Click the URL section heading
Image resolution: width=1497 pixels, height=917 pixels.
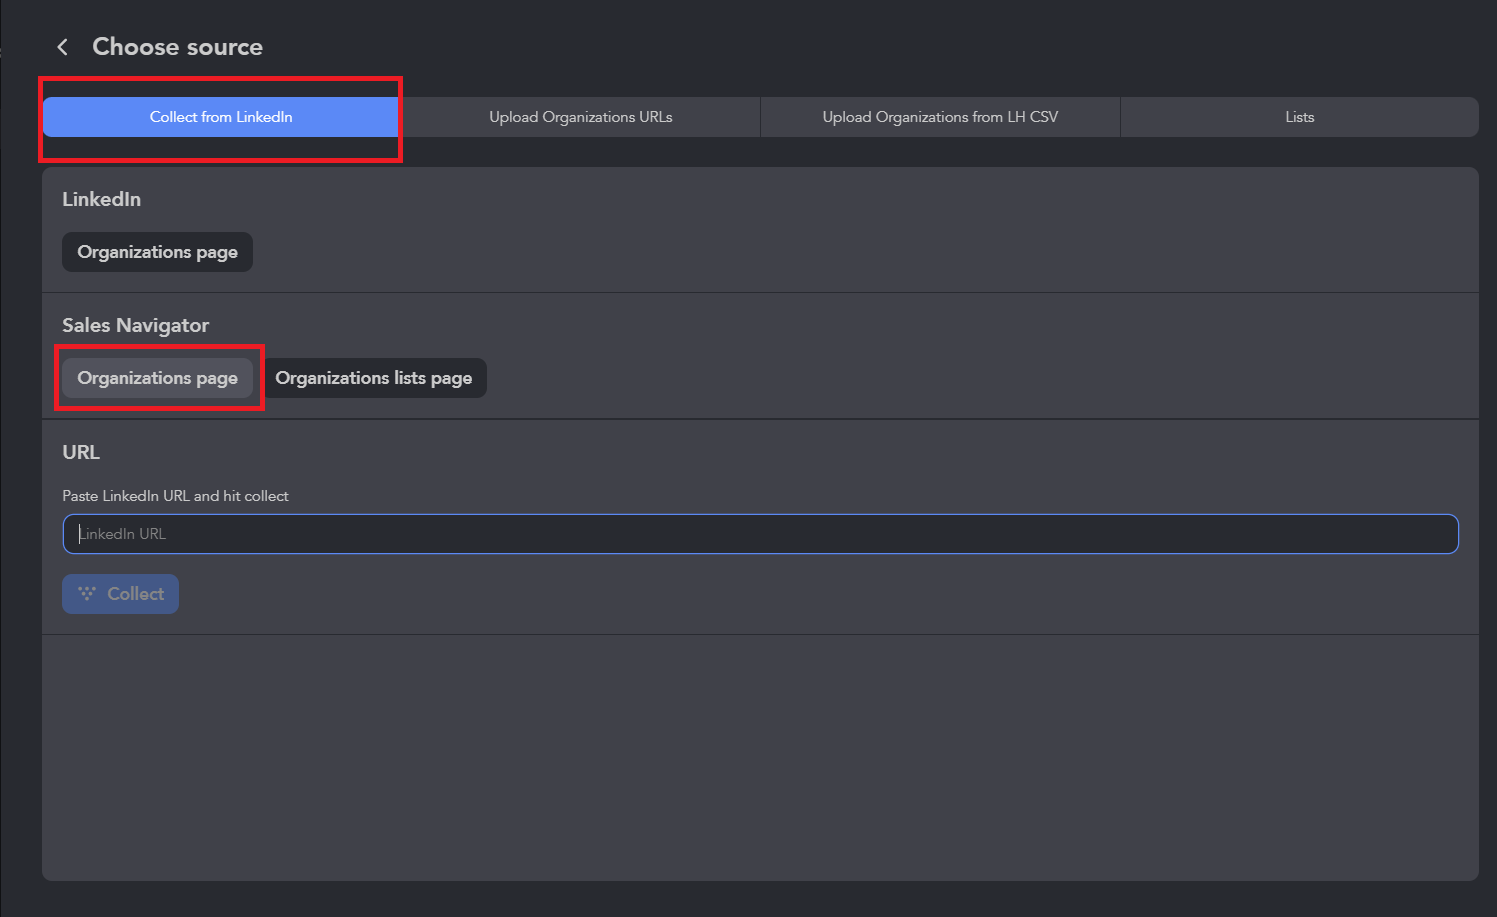point(81,452)
